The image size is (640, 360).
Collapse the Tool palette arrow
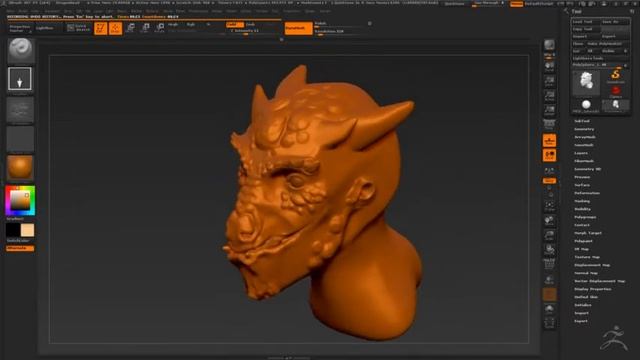coord(567,11)
